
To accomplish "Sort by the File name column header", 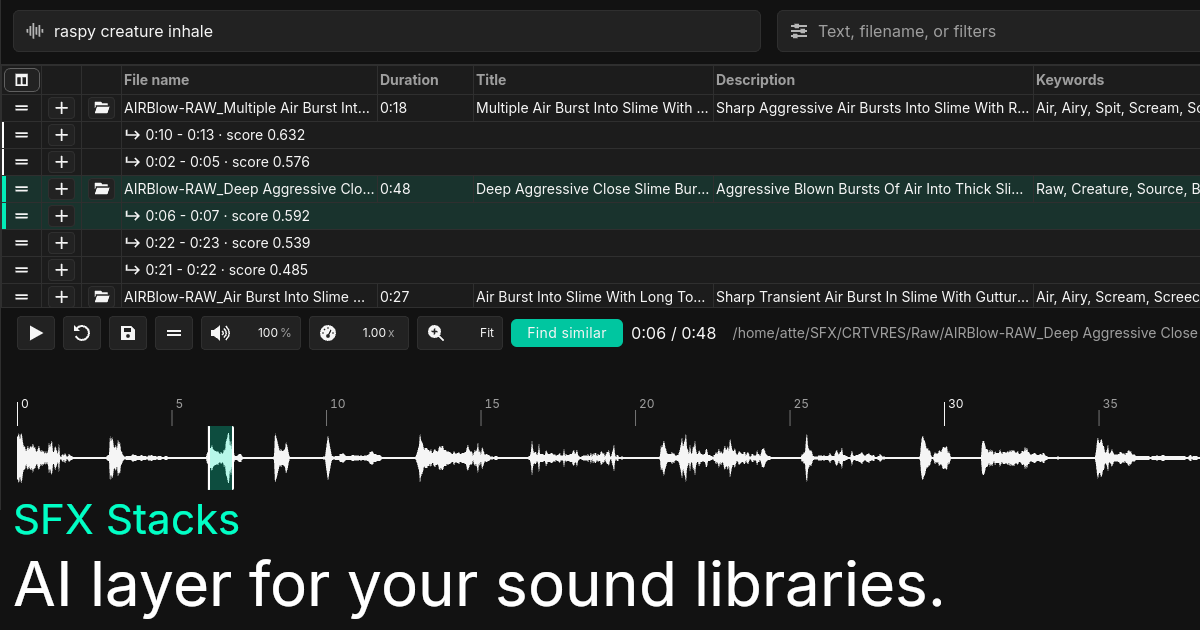I will pyautogui.click(x=156, y=80).
